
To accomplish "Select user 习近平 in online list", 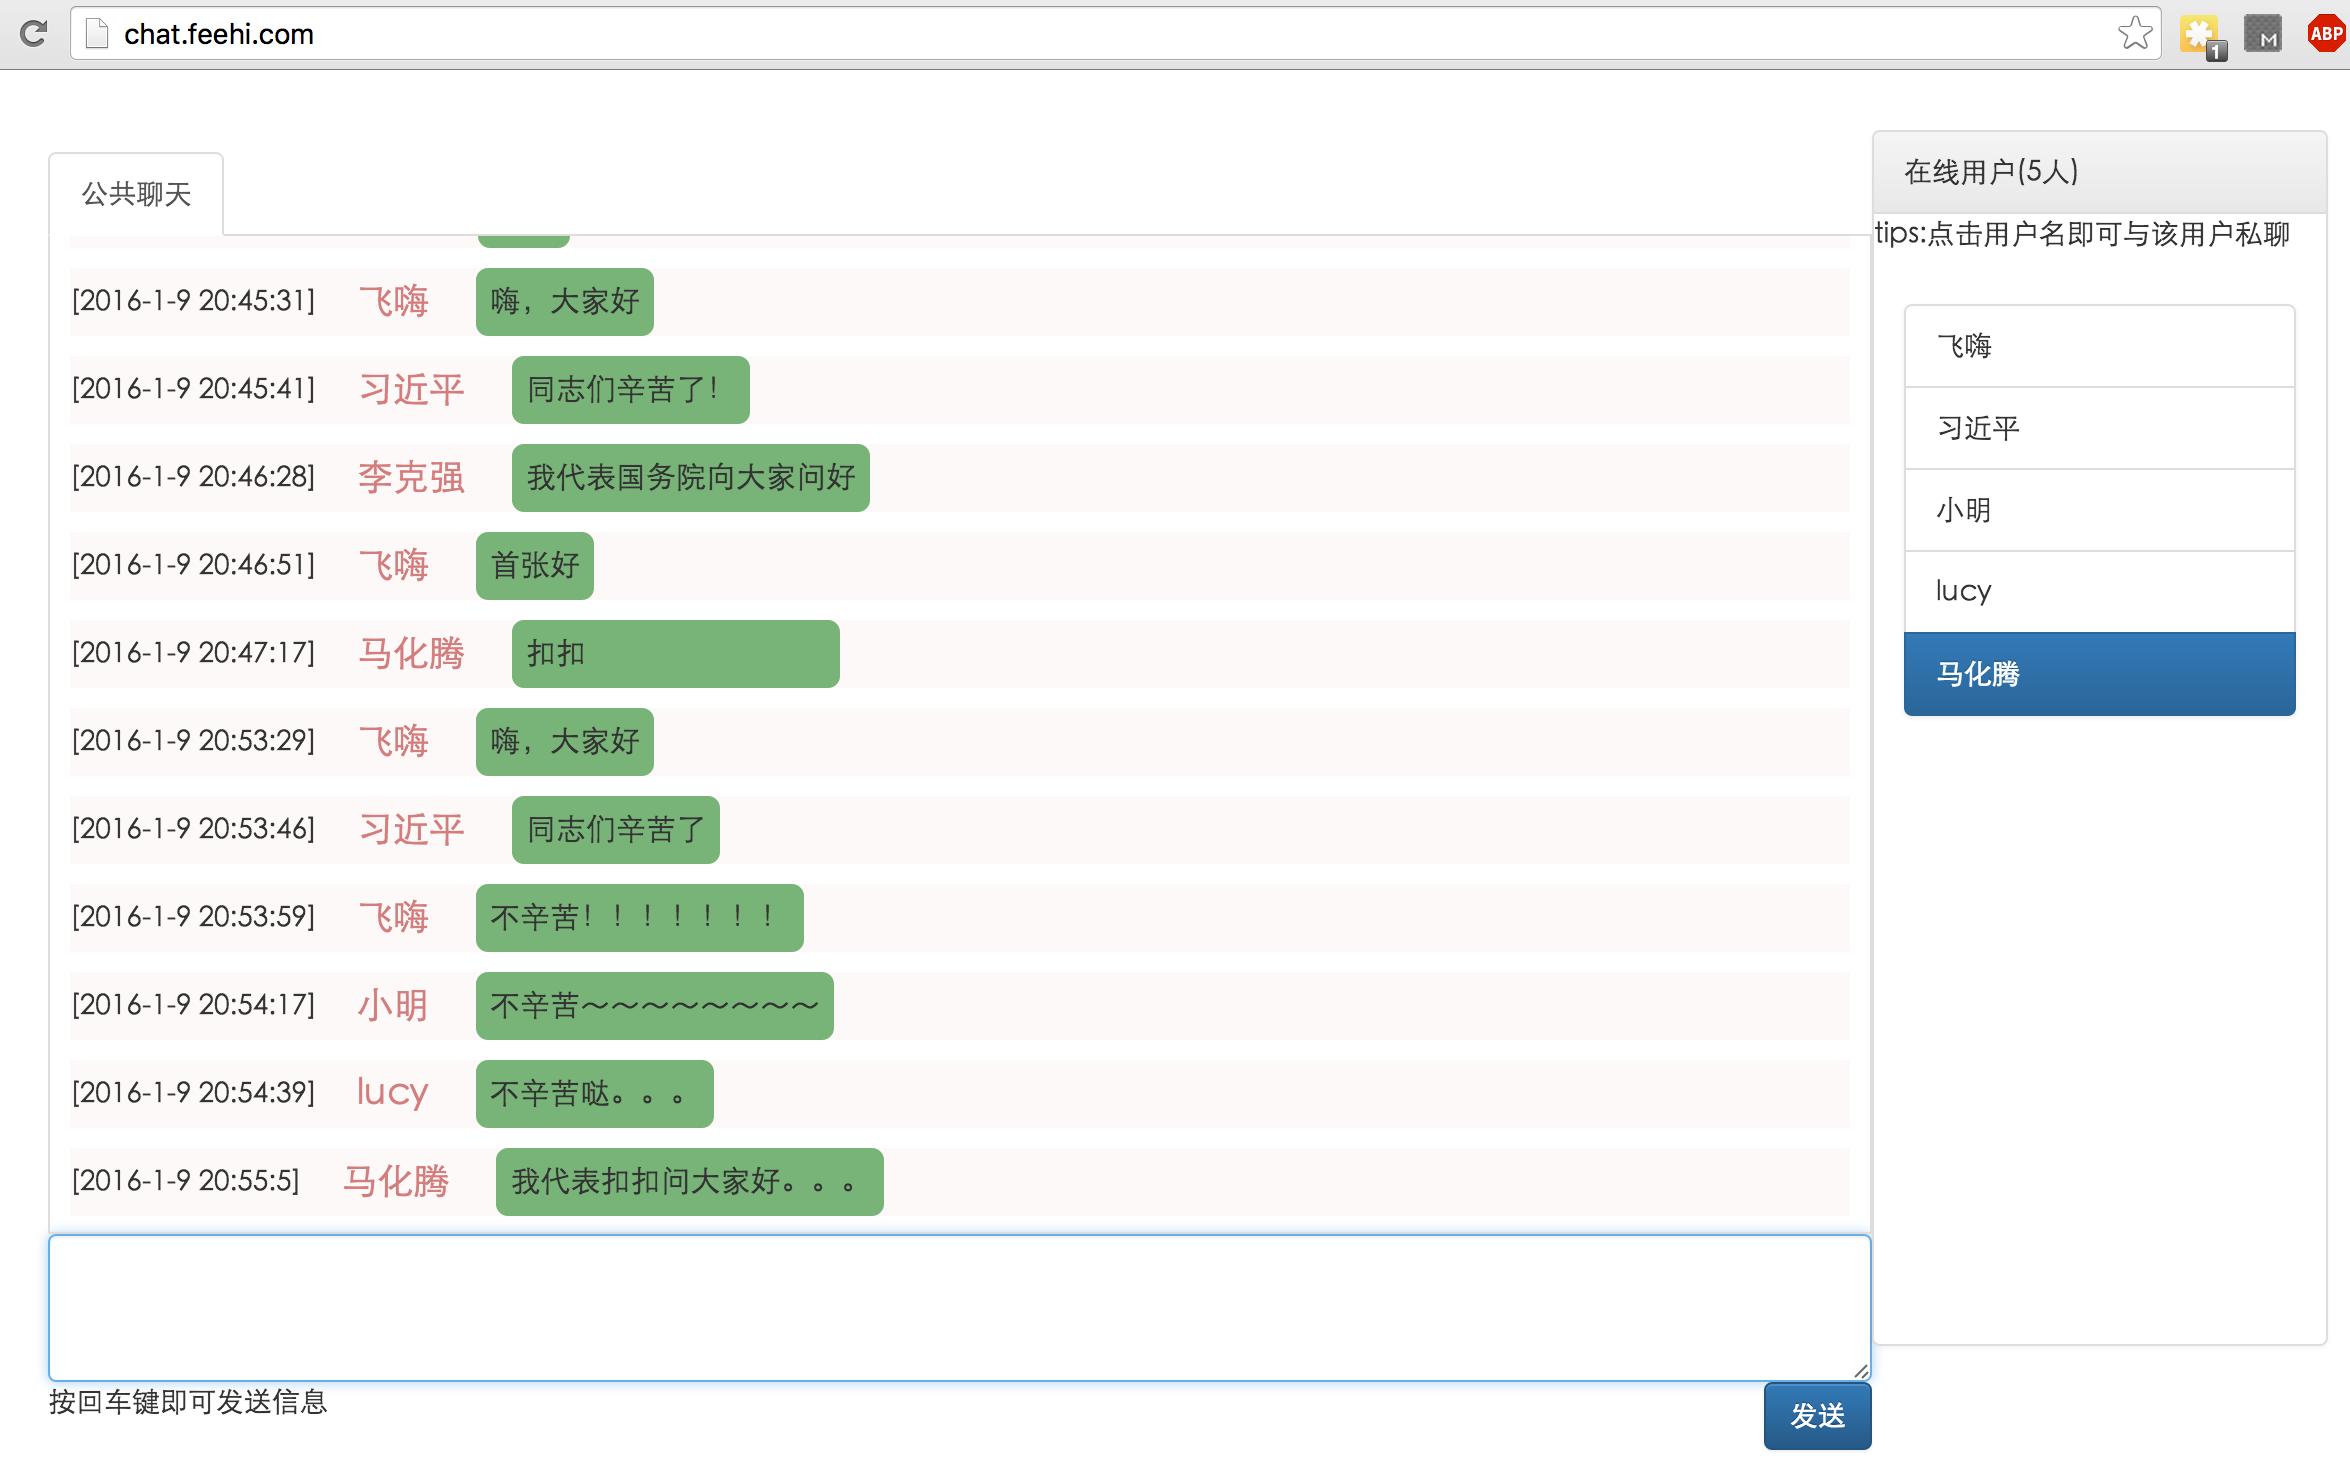I will pyautogui.click(x=2099, y=428).
